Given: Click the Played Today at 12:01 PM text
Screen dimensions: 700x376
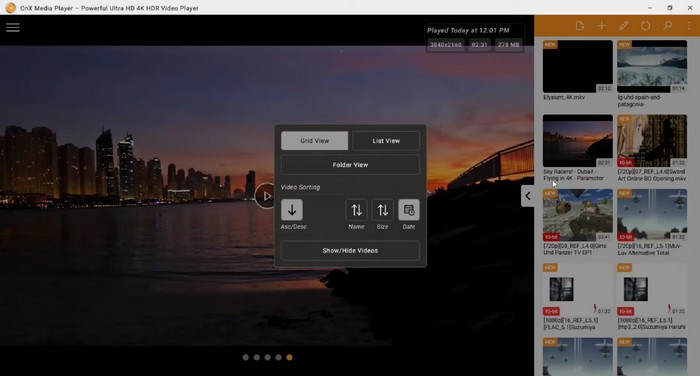Looking at the screenshot, I should pos(468,30).
